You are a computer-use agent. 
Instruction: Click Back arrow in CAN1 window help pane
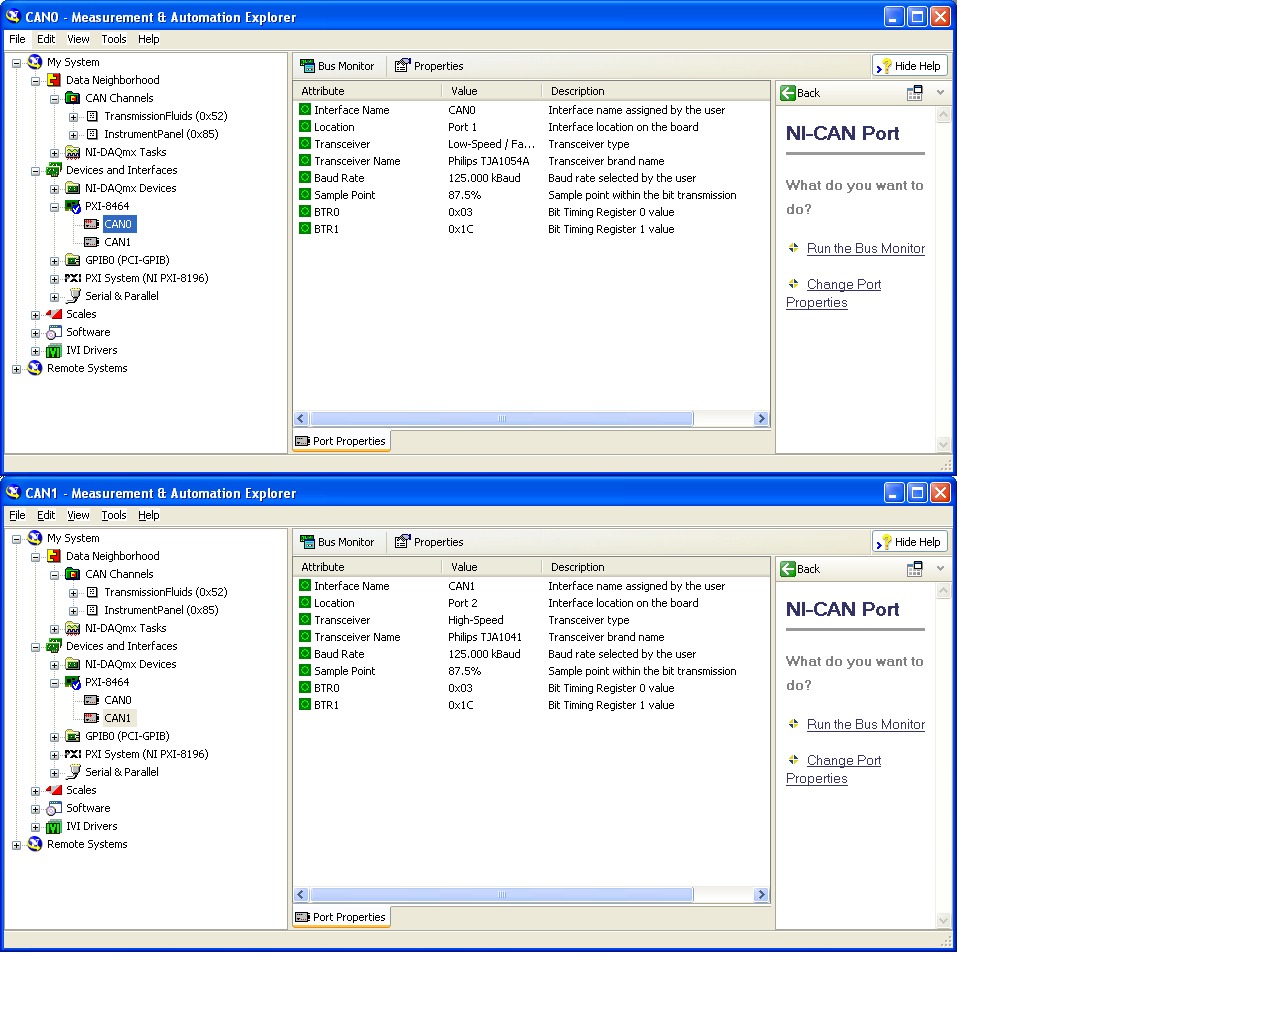pos(788,569)
